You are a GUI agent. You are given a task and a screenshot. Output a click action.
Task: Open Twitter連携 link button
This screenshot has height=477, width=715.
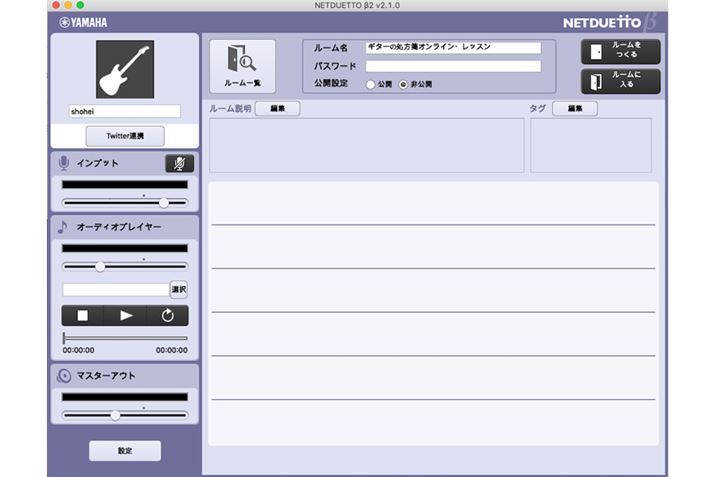tap(125, 136)
